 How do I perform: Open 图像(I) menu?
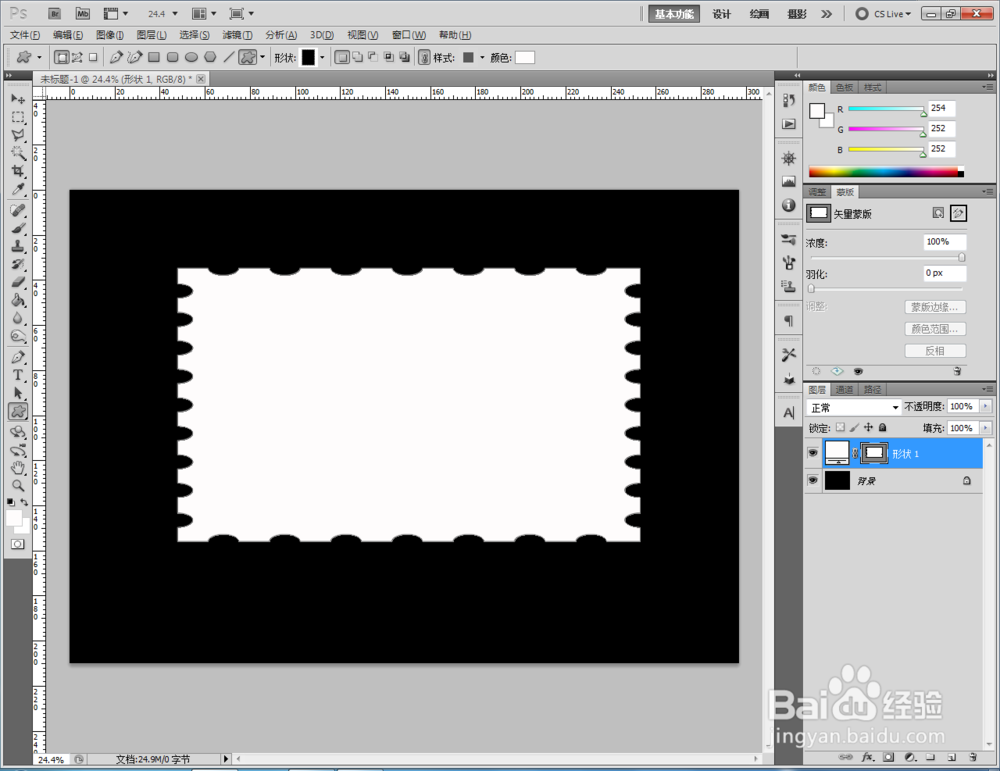coord(110,34)
